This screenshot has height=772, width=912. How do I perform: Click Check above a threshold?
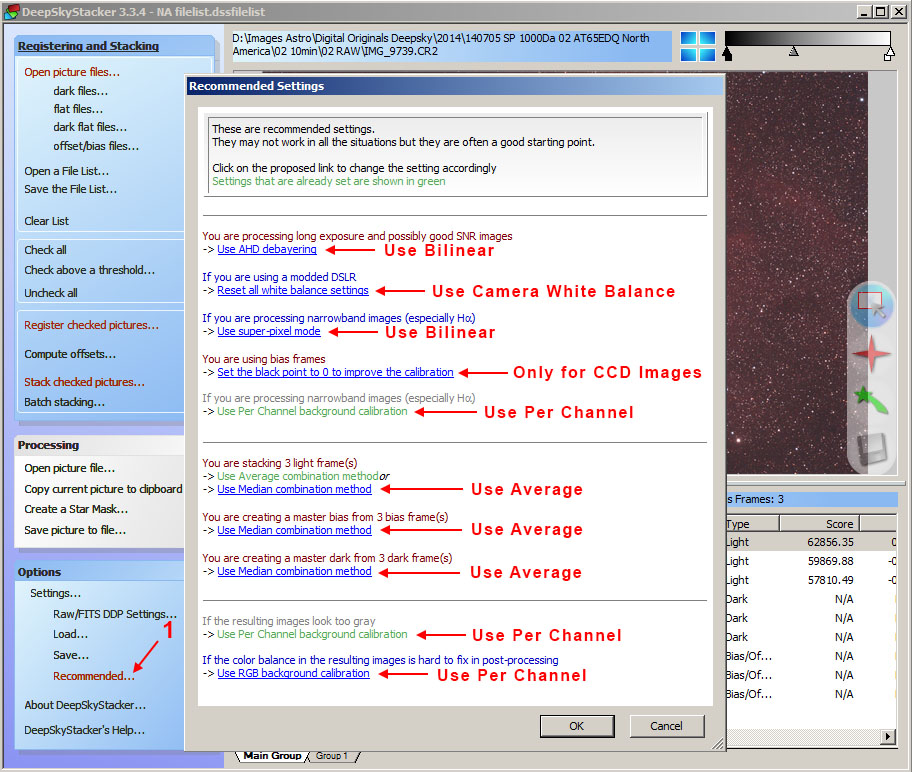pyautogui.click(x=90, y=270)
